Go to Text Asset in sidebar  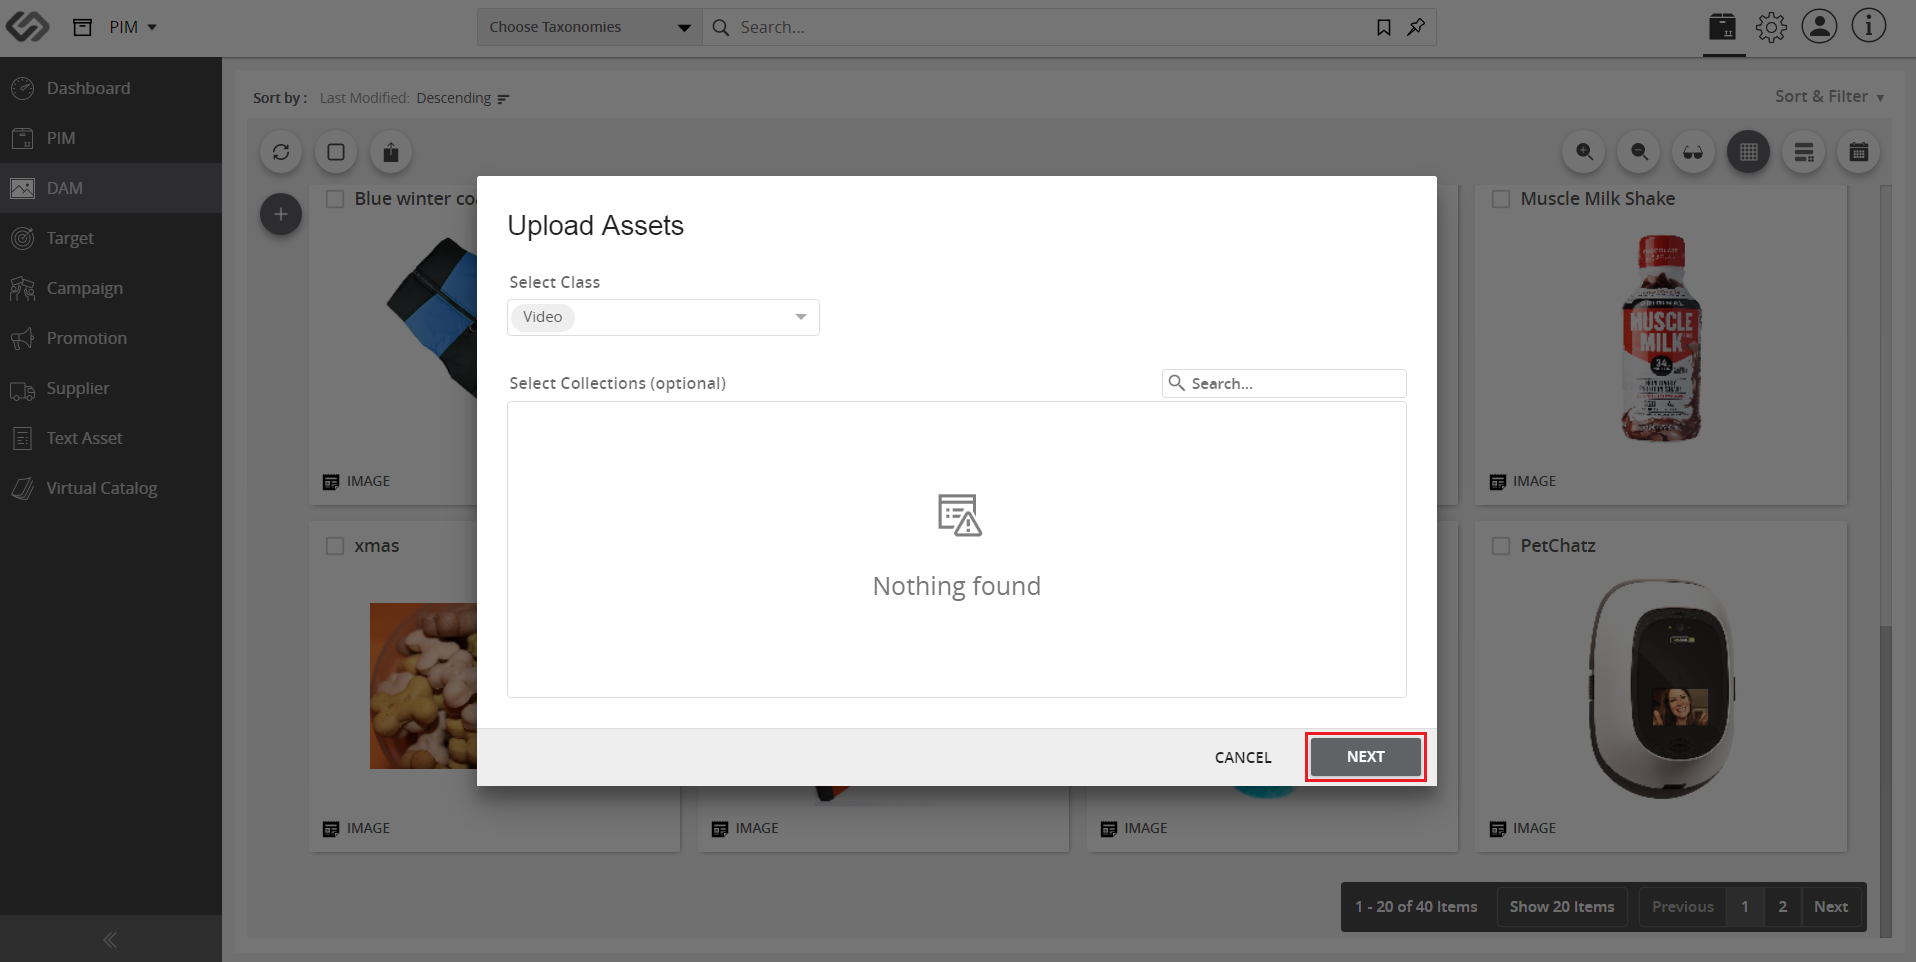pos(111,438)
